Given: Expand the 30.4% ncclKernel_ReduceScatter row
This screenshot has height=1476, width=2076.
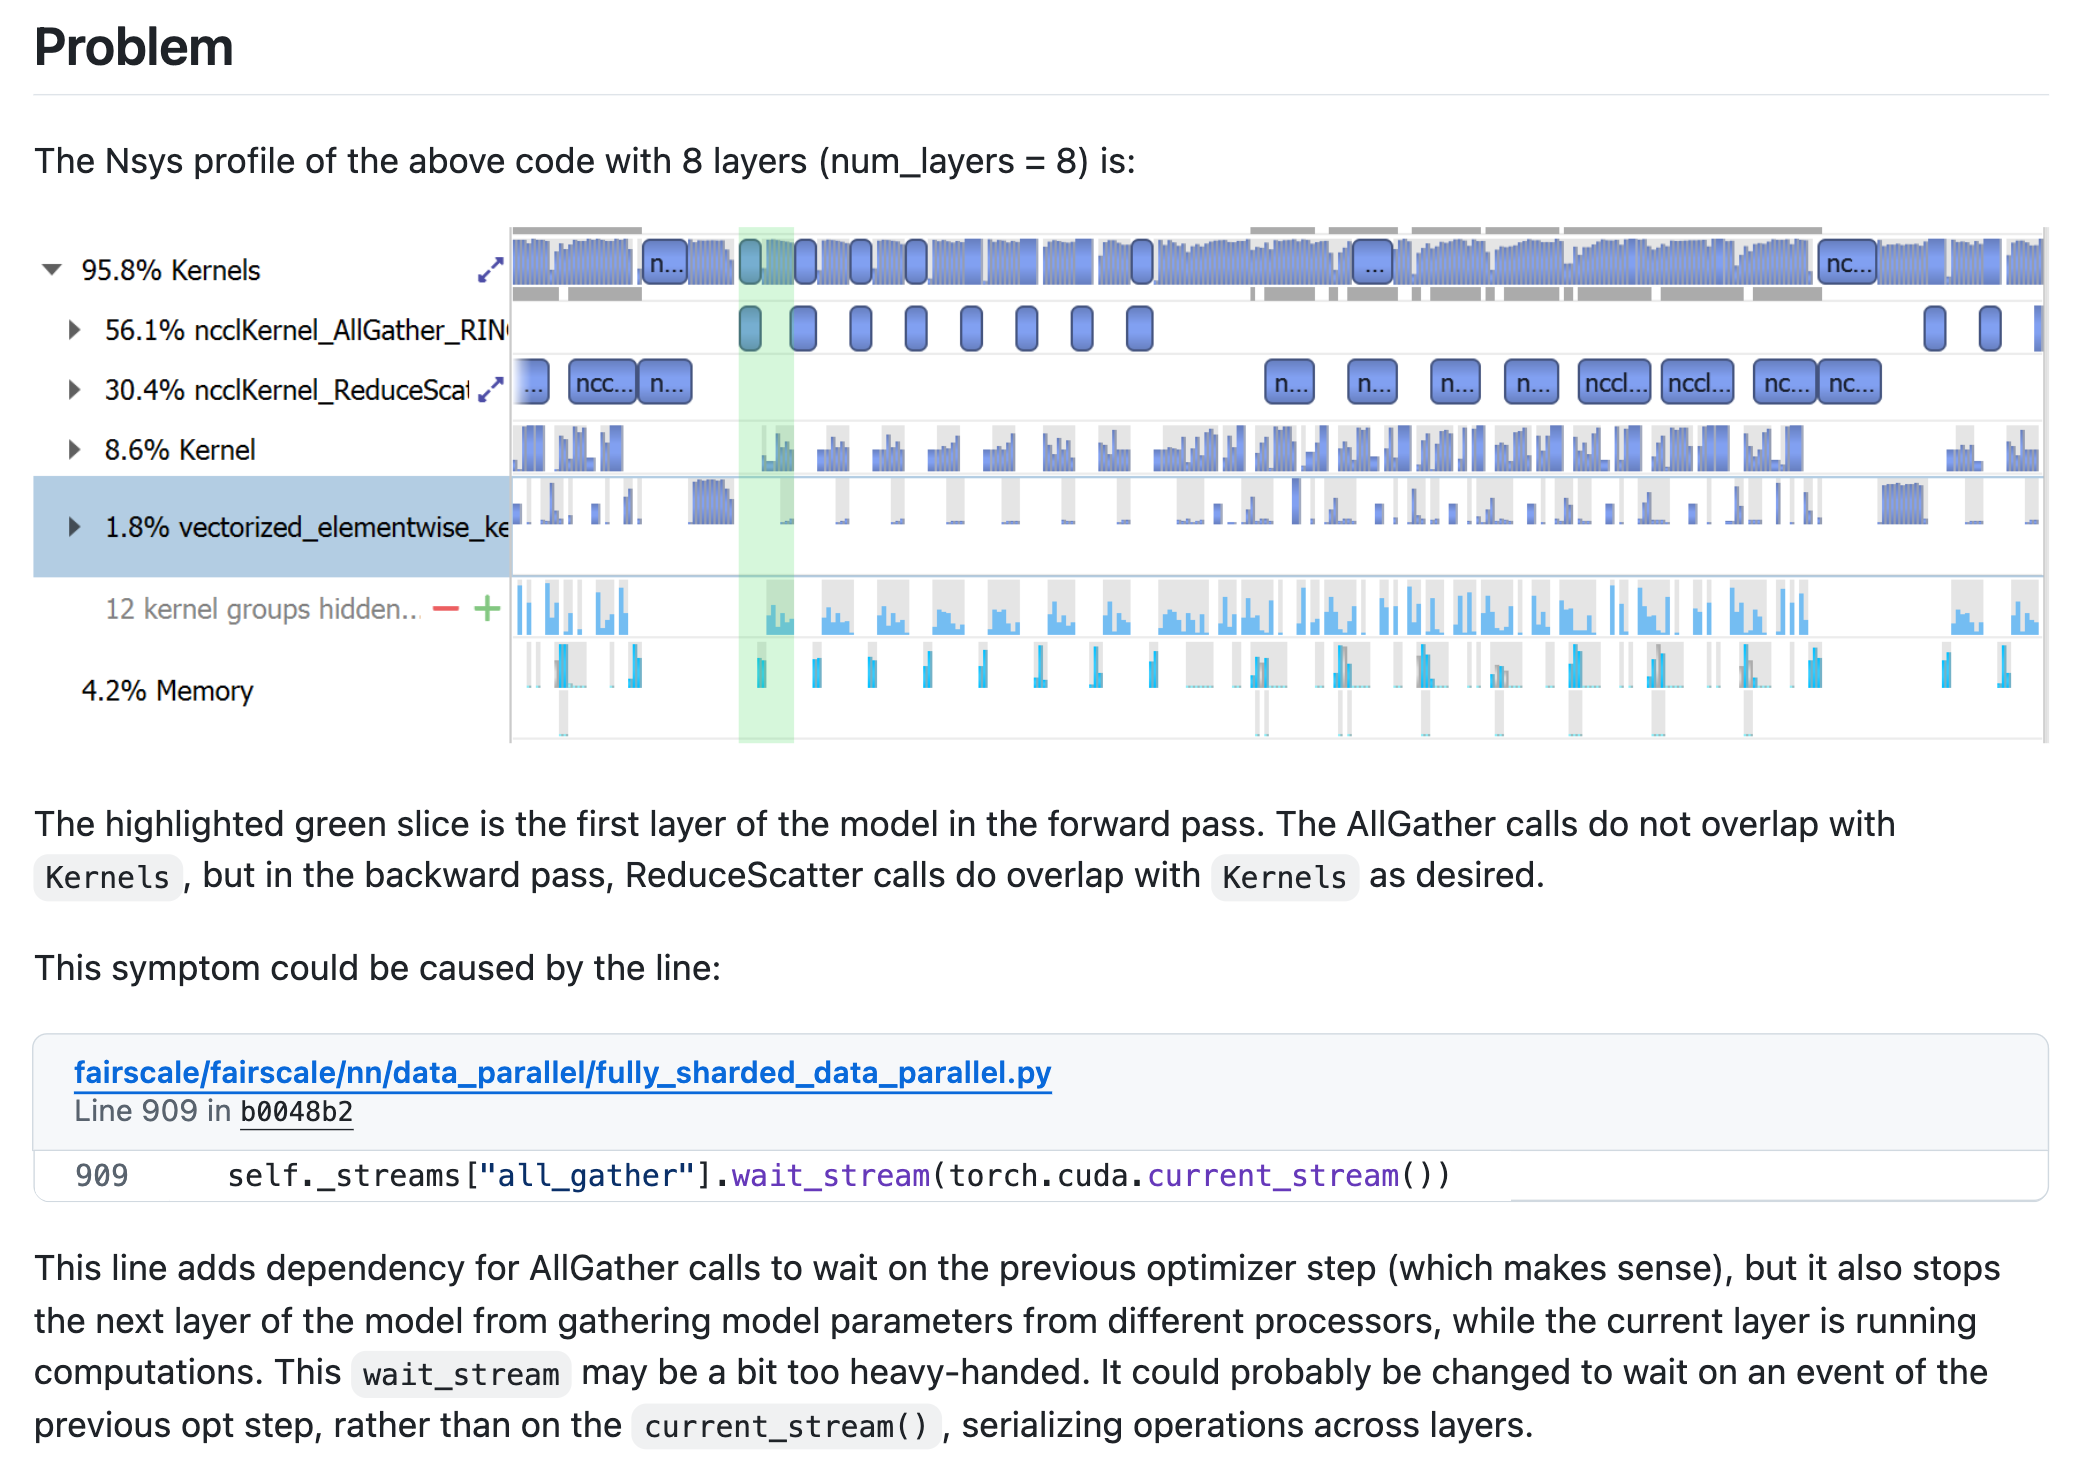Looking at the screenshot, I should (74, 389).
